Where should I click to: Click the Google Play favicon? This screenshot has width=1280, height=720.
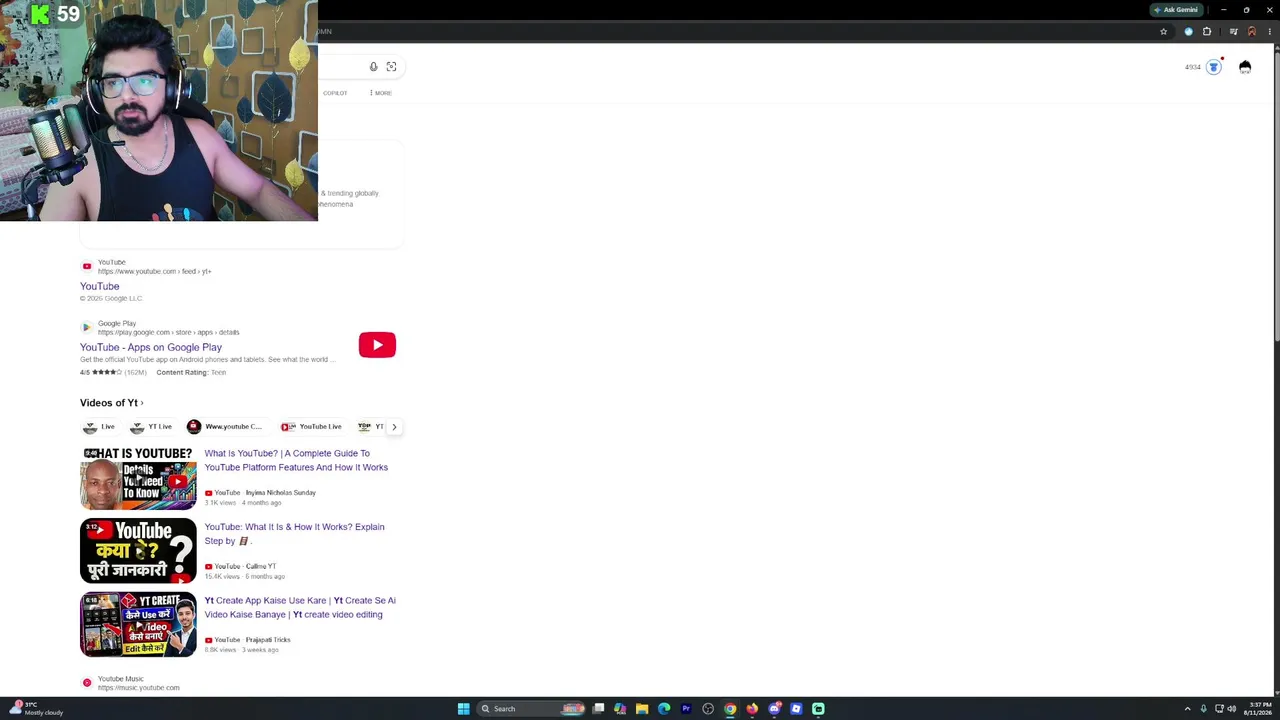[87, 327]
